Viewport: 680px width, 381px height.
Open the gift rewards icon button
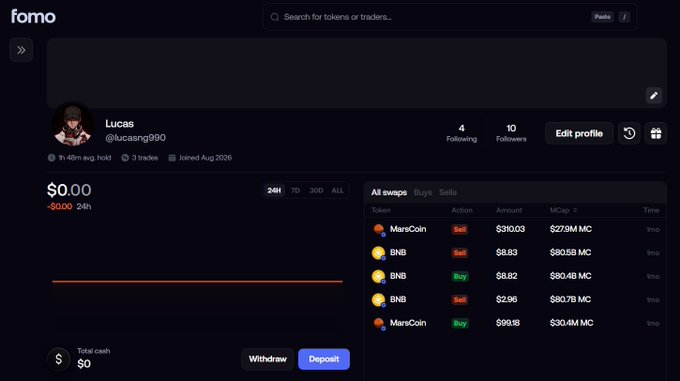pos(656,133)
